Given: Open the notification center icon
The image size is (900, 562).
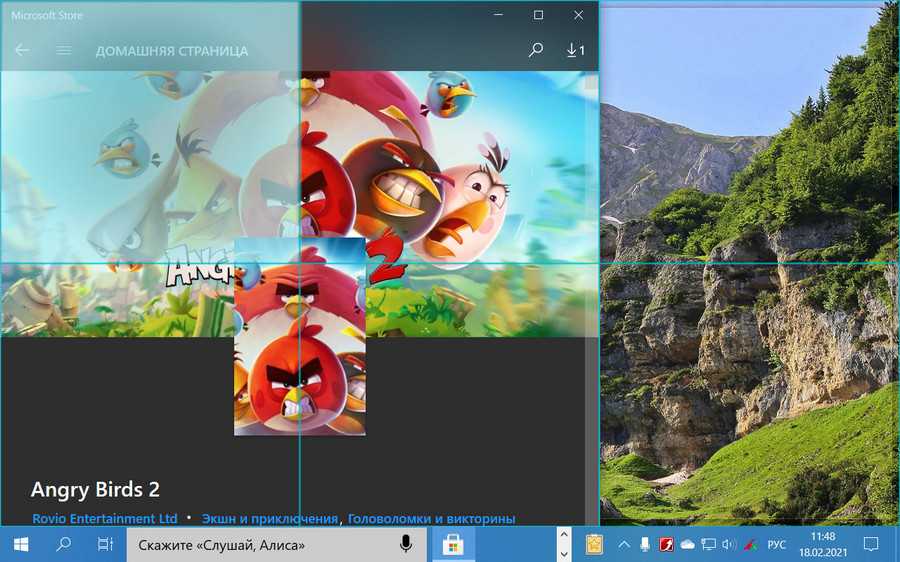Looking at the screenshot, I should click(871, 545).
